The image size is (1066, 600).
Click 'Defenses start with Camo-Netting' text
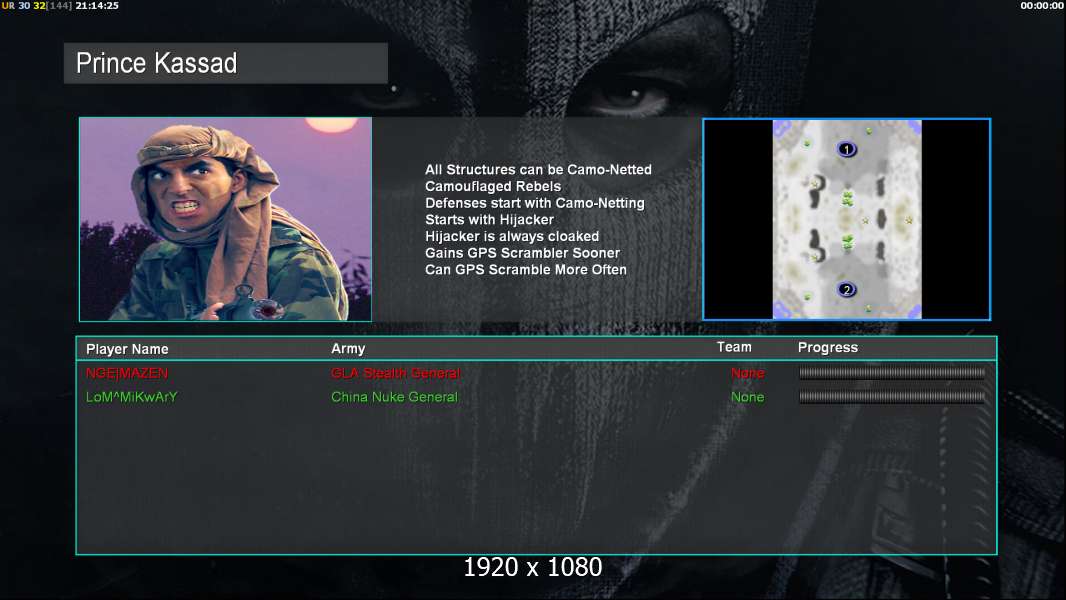pos(535,203)
